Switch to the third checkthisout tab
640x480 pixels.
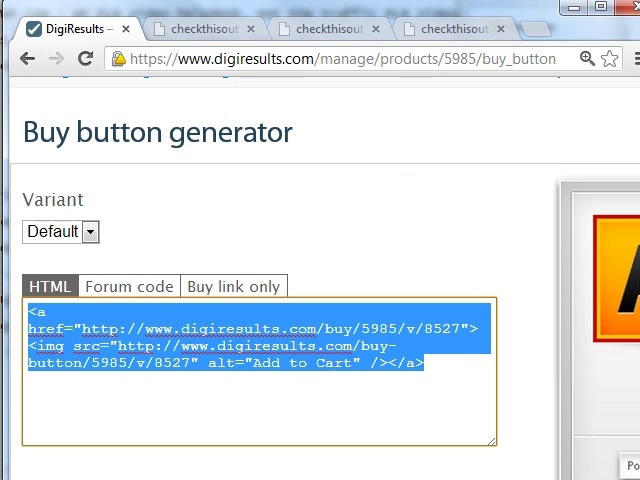tap(456, 29)
